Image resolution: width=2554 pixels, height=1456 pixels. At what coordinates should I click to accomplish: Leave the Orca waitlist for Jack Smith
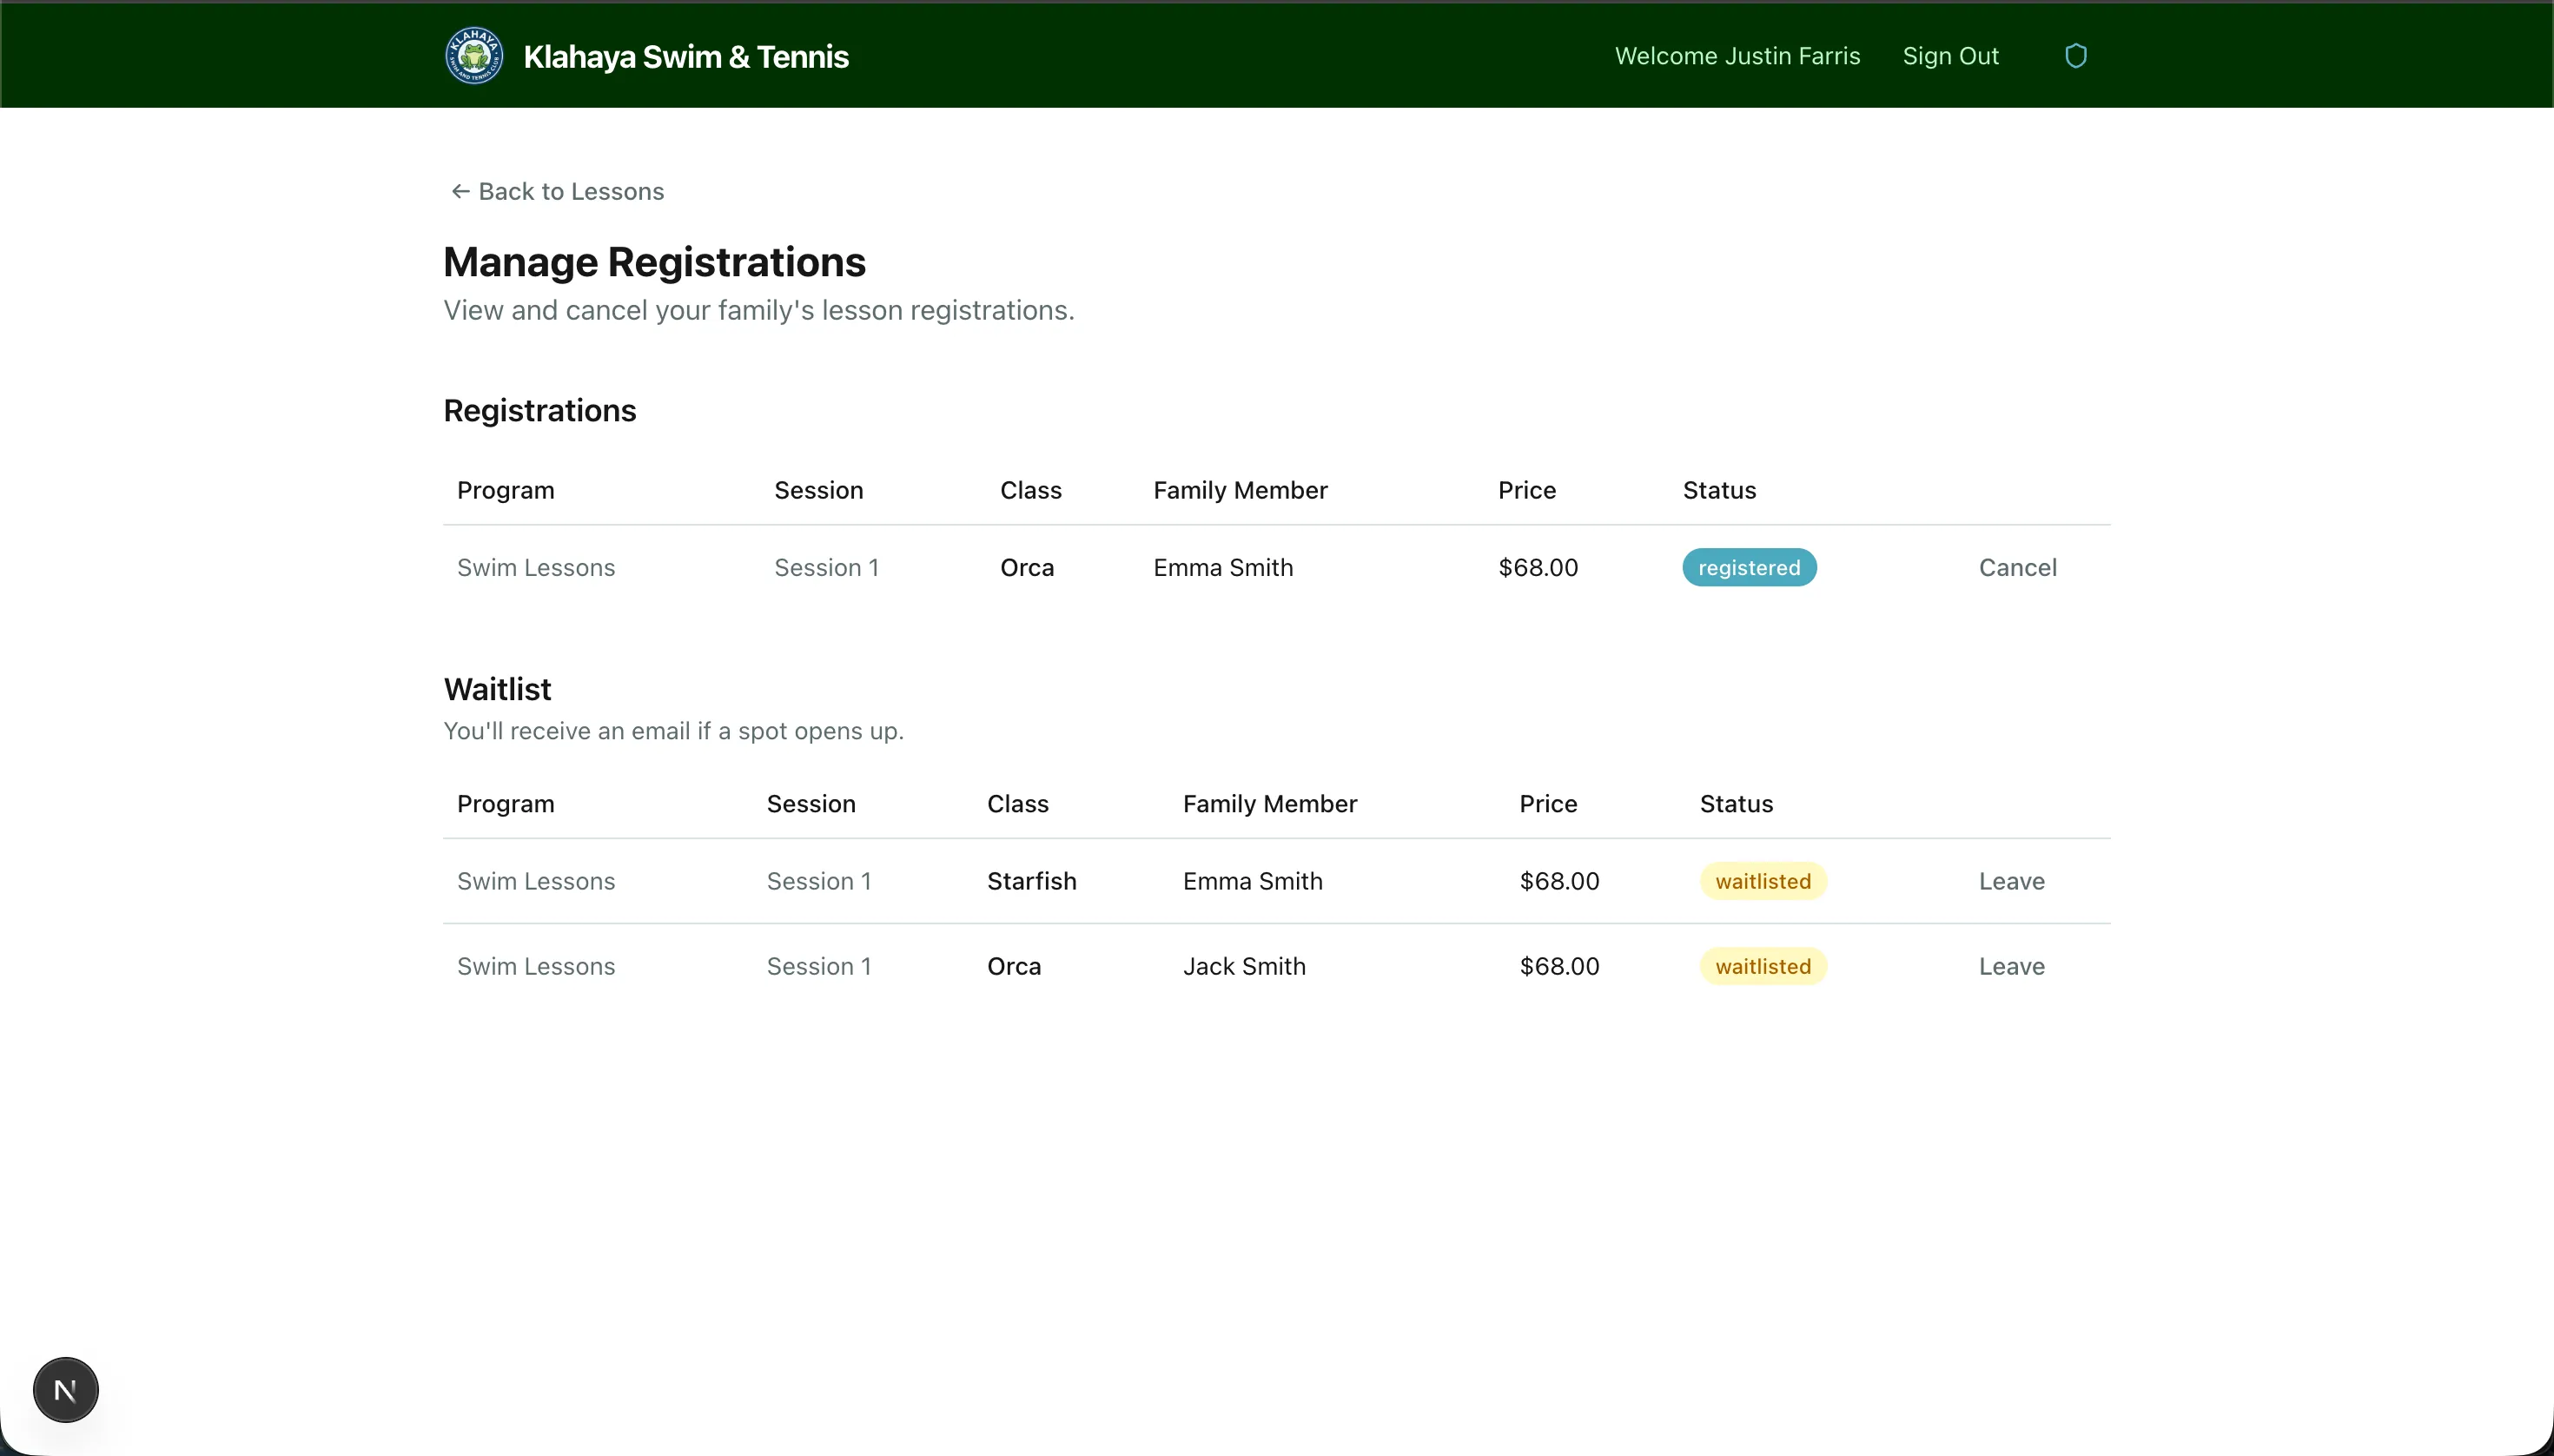pos(2011,965)
